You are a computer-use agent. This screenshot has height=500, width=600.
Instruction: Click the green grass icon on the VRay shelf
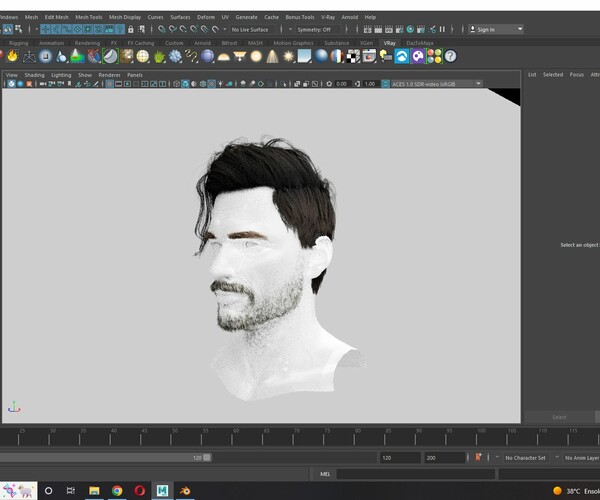click(x=159, y=57)
